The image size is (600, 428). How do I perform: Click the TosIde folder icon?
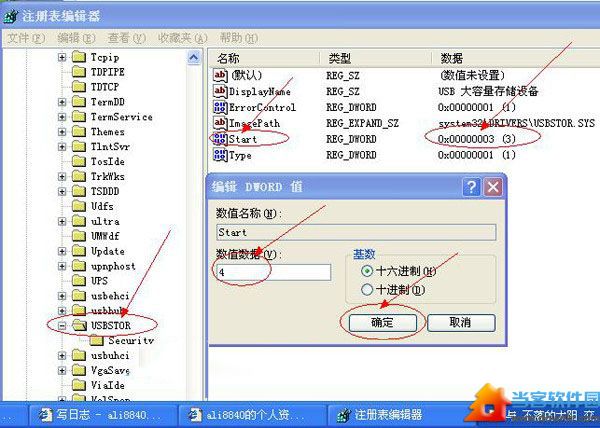79,161
